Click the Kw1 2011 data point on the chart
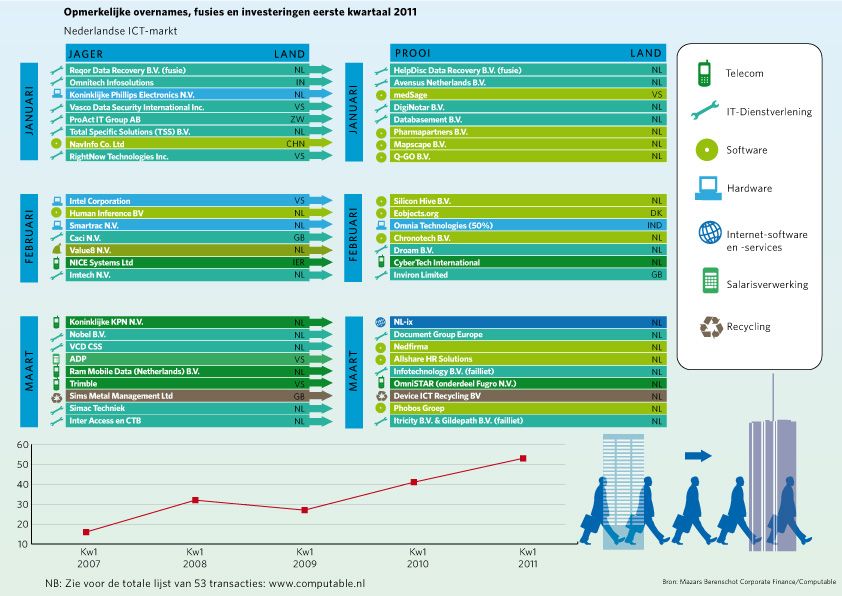 (523, 459)
